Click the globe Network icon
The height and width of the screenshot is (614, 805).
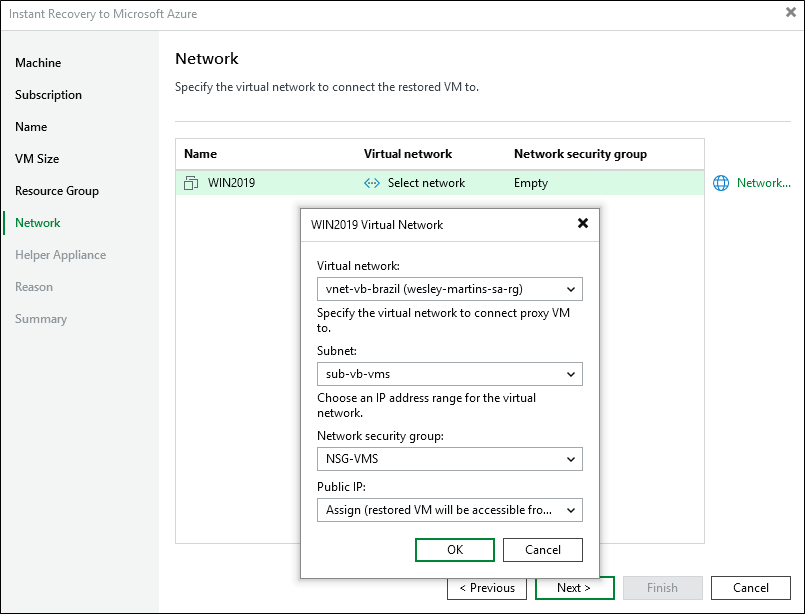pos(721,183)
